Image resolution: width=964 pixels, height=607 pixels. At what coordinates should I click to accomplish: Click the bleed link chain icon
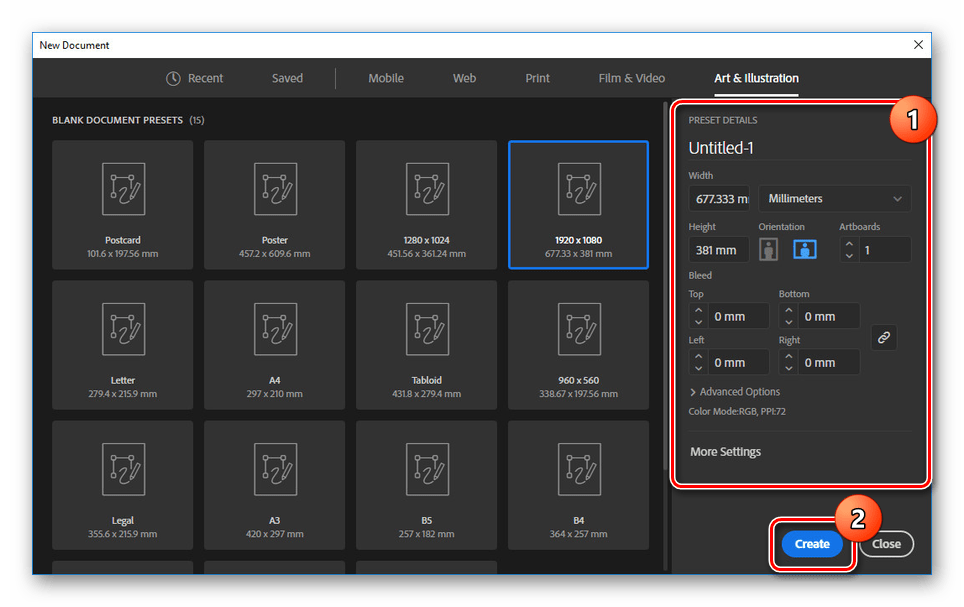[x=883, y=338]
